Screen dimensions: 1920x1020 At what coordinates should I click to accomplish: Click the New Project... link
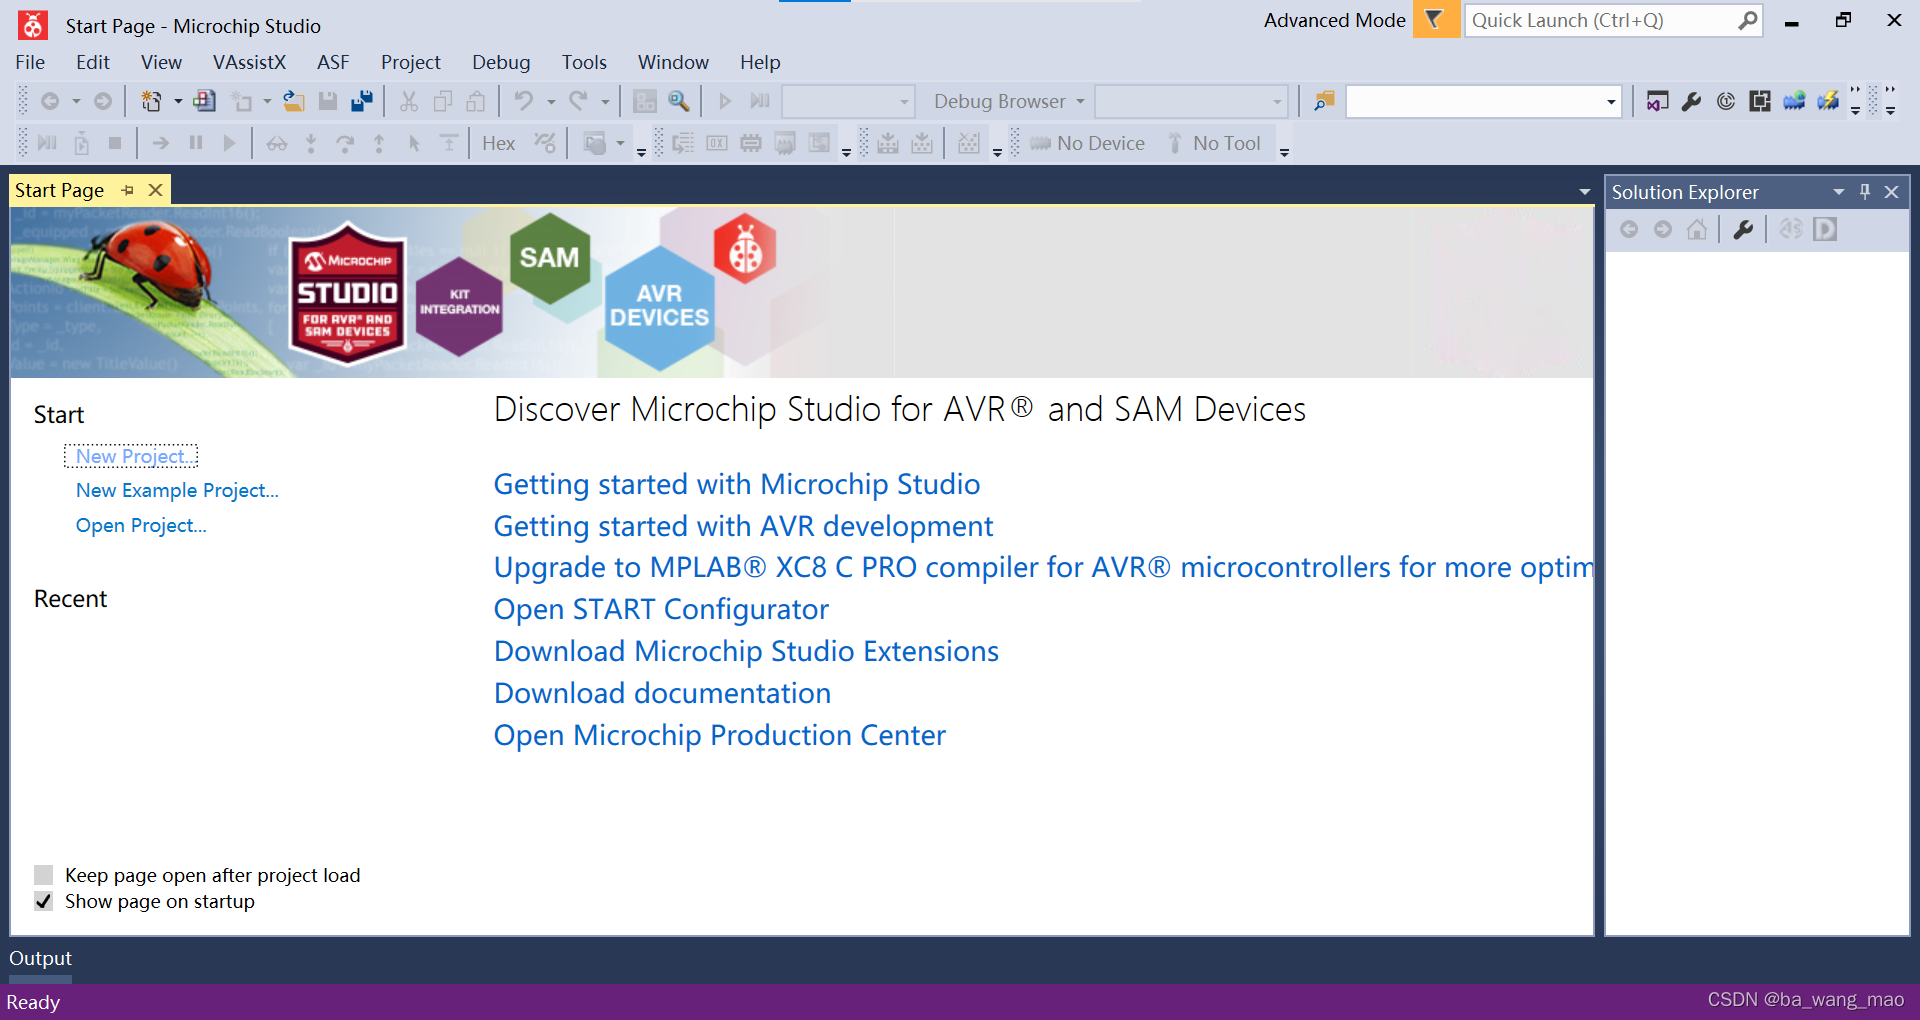pyautogui.click(x=131, y=456)
